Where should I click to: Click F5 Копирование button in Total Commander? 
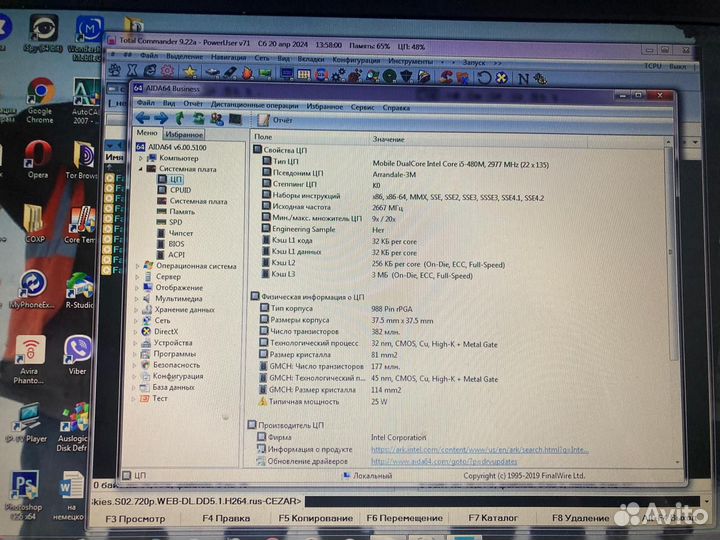click(315, 518)
